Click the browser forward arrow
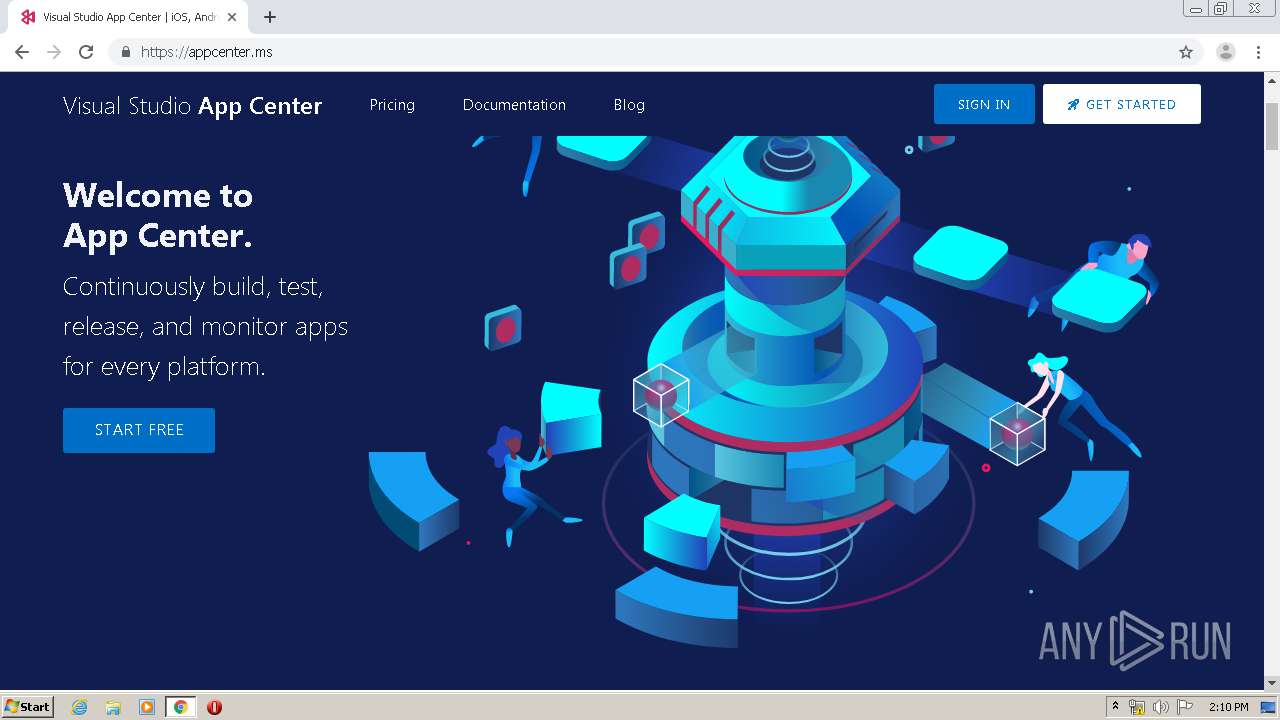 (x=54, y=52)
